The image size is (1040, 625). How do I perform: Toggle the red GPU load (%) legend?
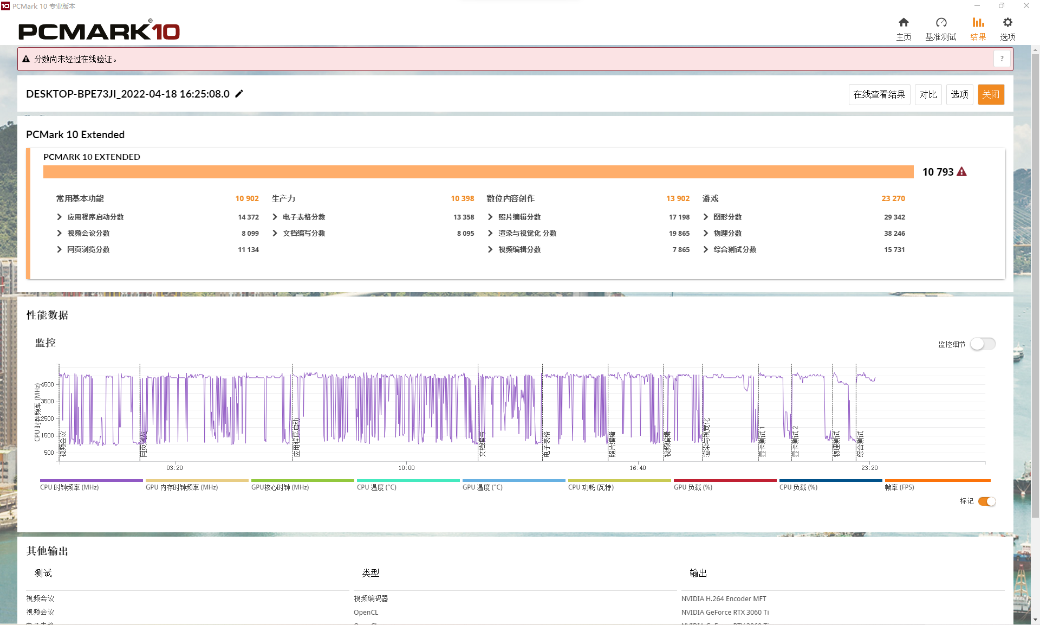click(x=725, y=484)
